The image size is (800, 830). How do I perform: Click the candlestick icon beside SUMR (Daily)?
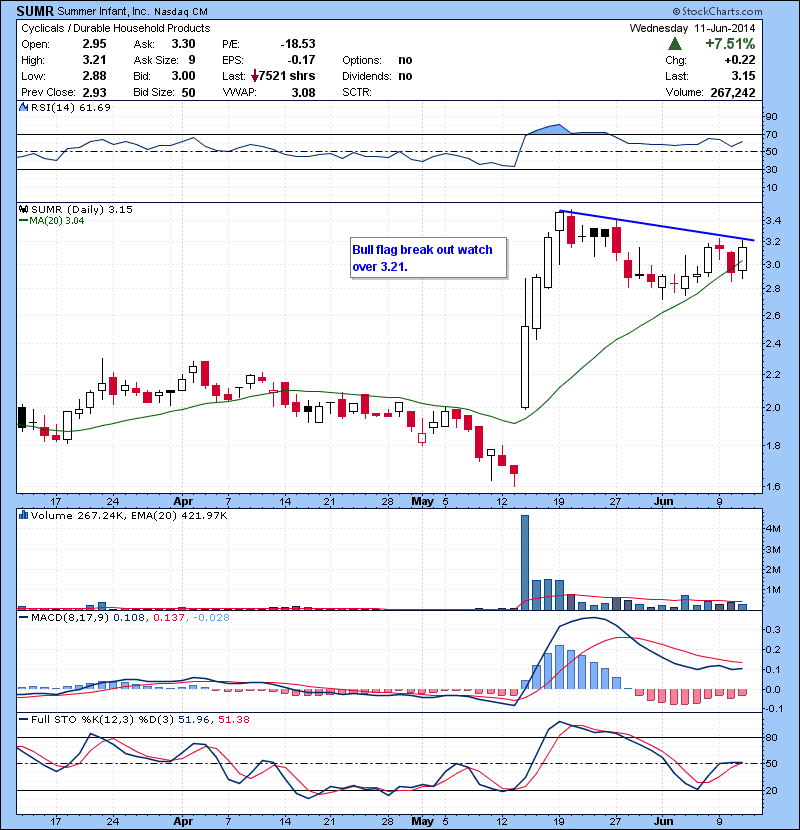coord(23,209)
